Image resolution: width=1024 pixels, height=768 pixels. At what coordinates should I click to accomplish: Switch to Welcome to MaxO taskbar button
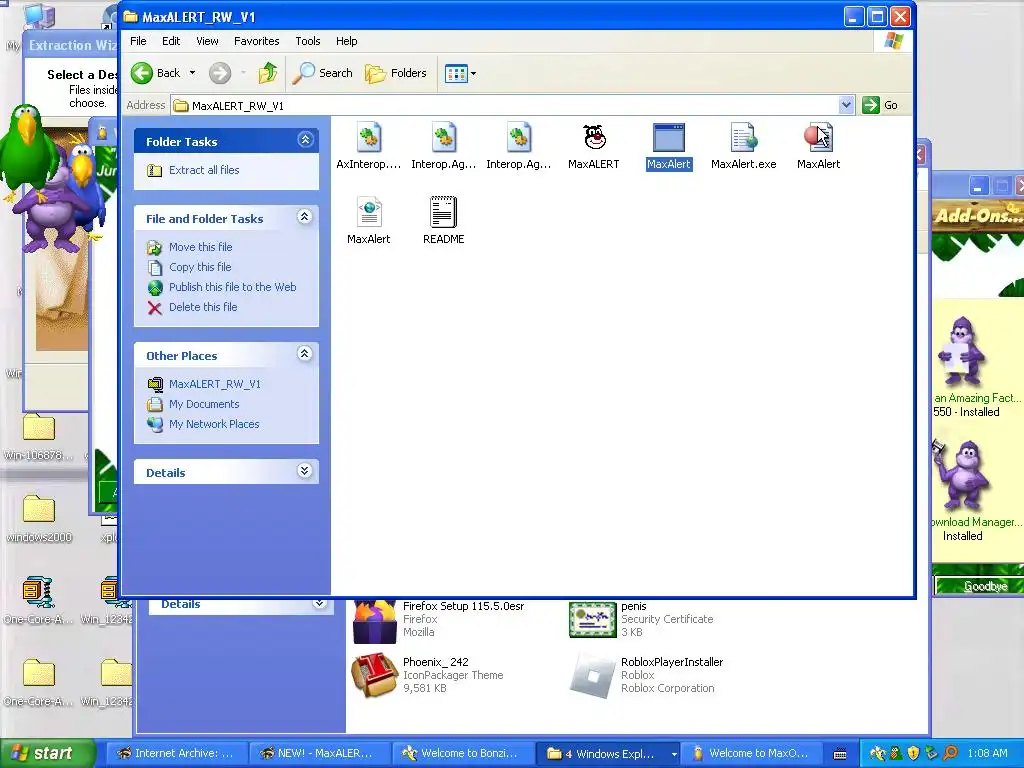[x=751, y=754]
